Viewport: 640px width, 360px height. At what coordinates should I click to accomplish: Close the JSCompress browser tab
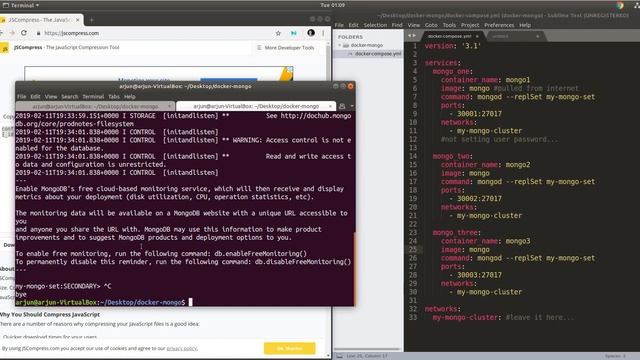click(x=78, y=20)
